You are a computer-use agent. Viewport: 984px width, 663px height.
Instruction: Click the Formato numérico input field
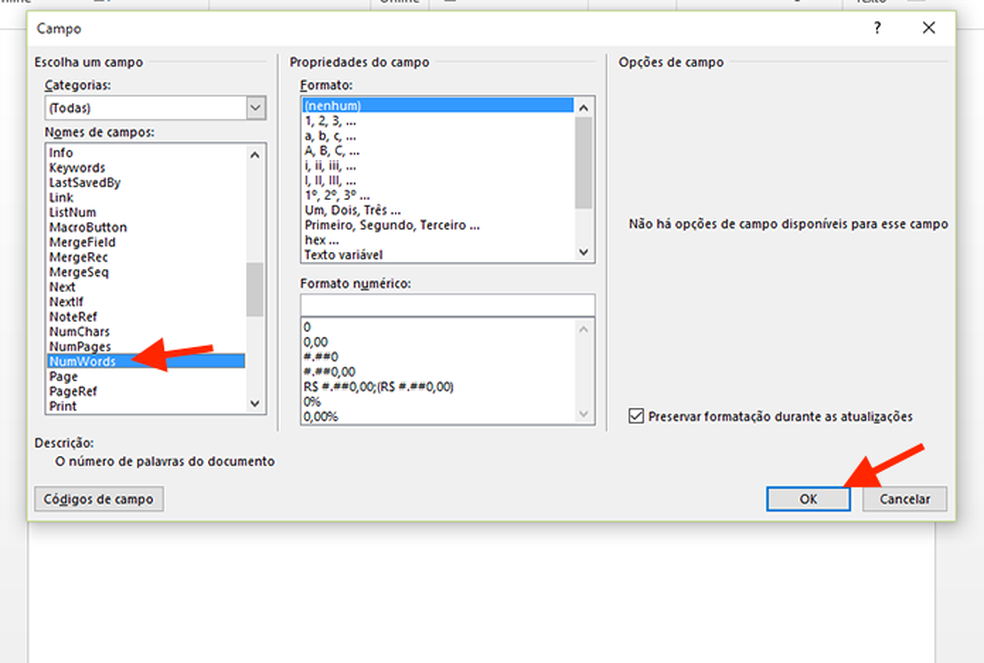447,305
